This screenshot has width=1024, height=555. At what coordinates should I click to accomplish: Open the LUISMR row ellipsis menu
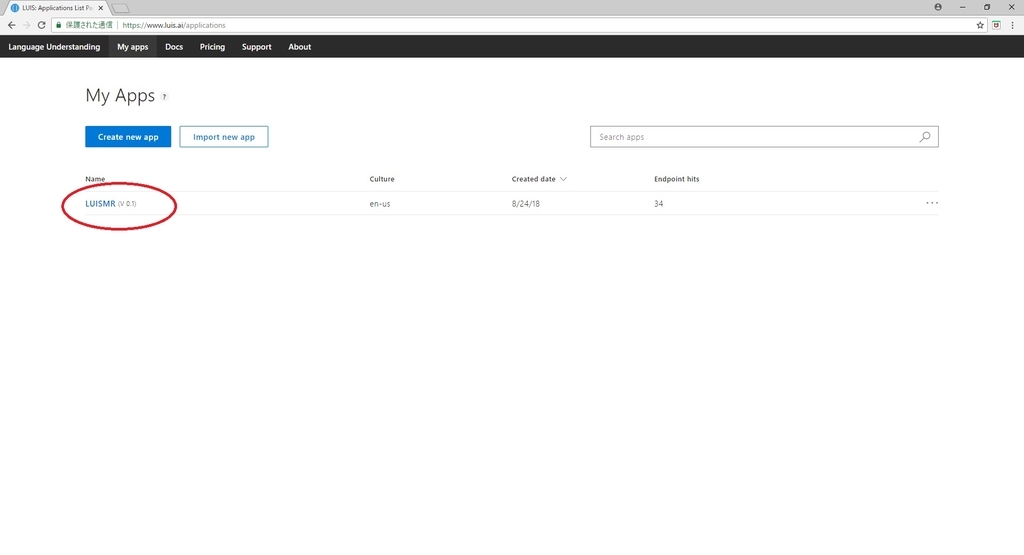pos(932,203)
